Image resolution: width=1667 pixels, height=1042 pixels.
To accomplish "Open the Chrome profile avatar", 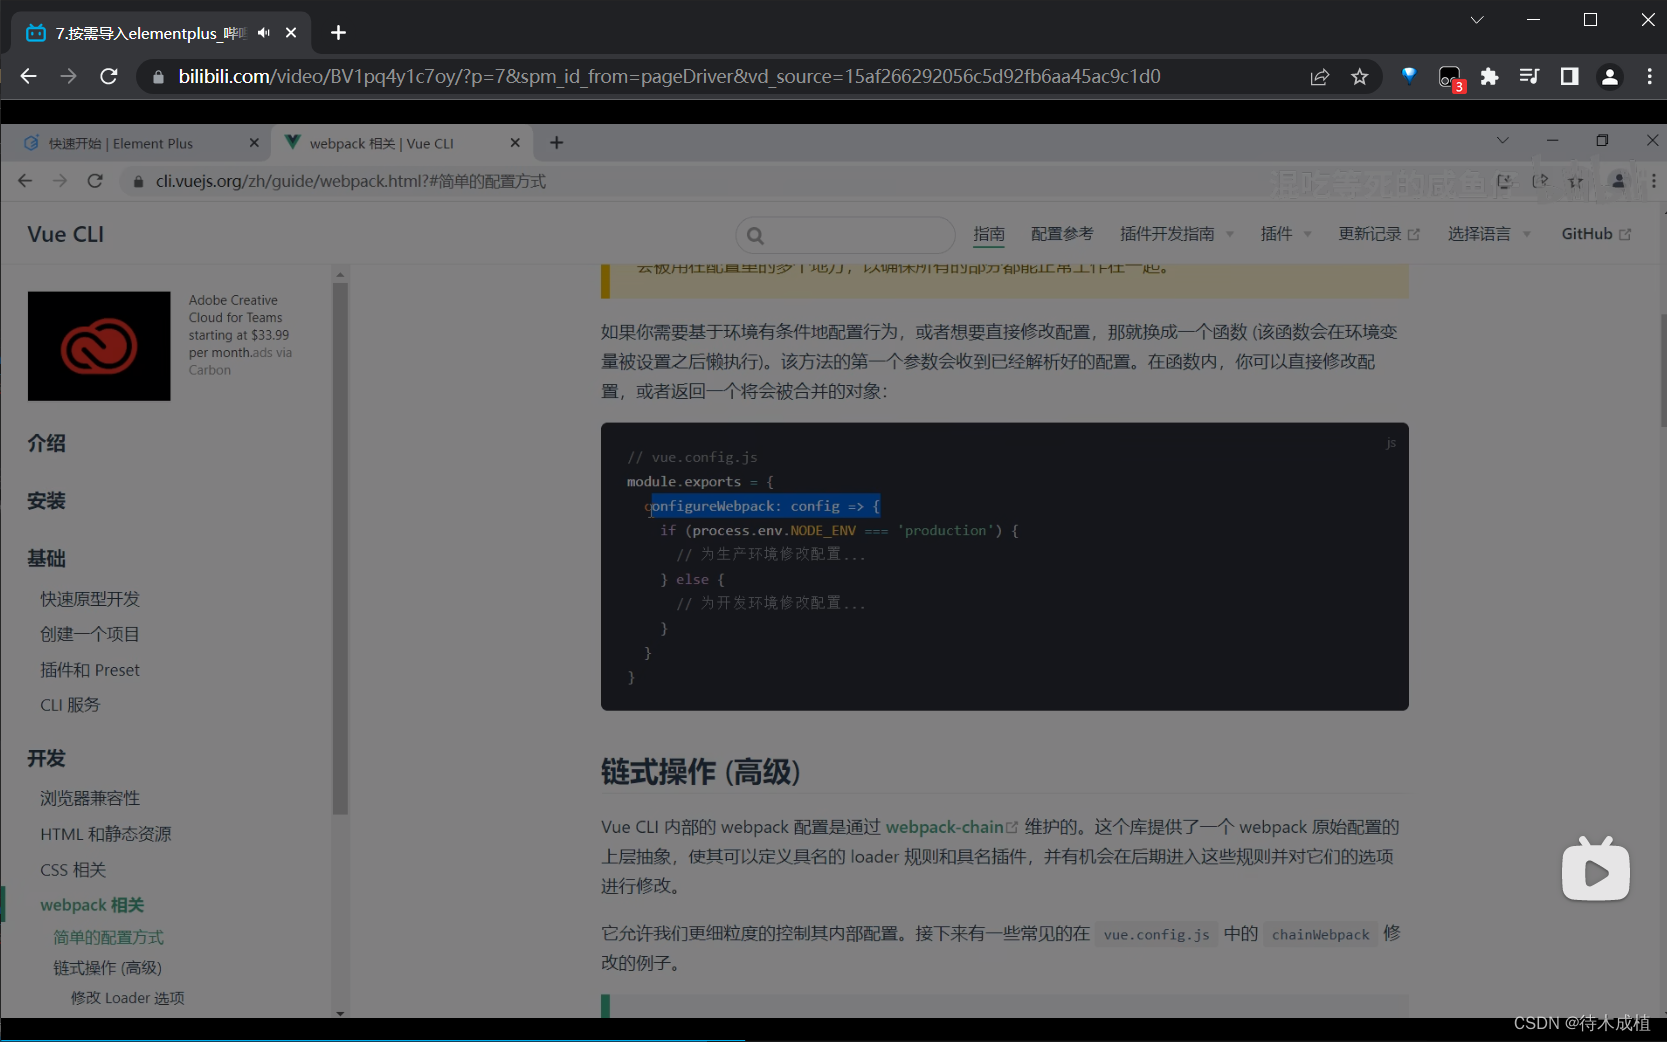I will 1609,77.
